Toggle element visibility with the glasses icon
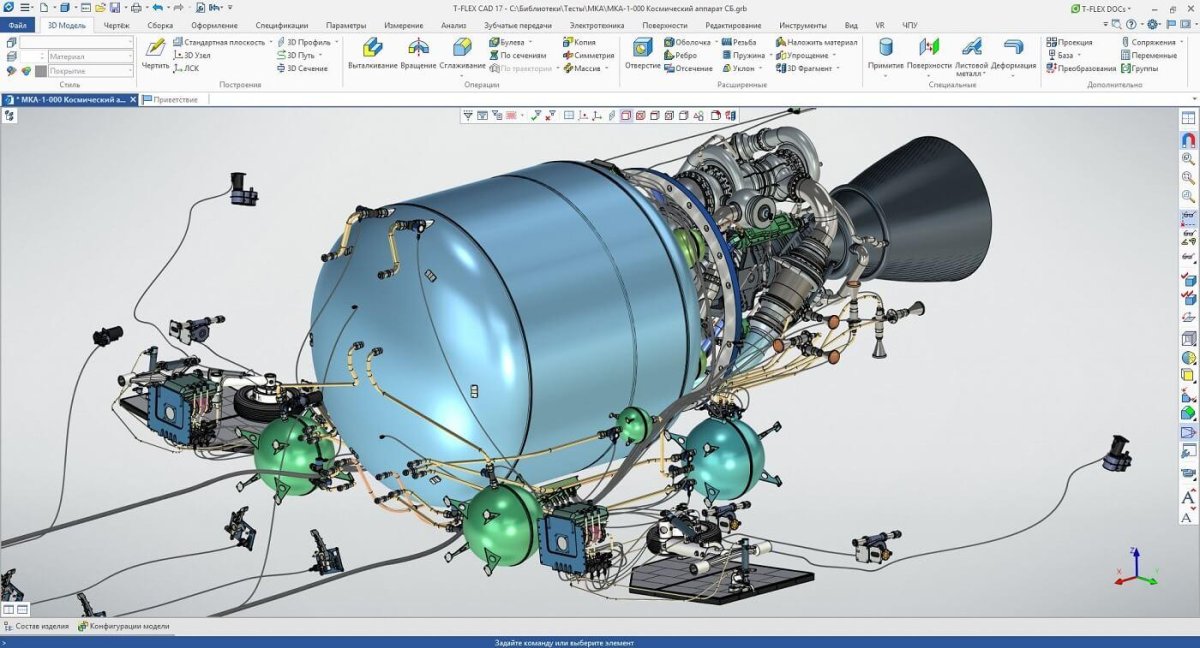Screen dimensions: 1200x648 coord(1189,217)
